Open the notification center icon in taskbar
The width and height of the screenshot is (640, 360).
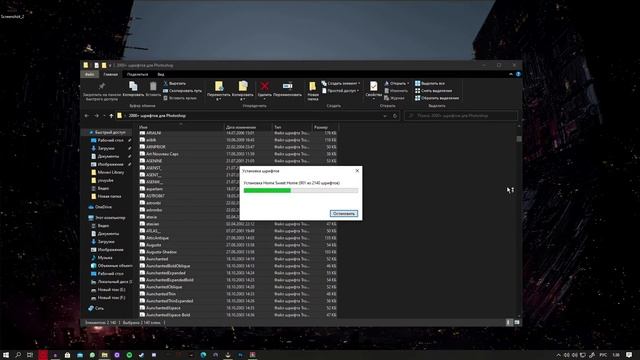click(x=629, y=355)
